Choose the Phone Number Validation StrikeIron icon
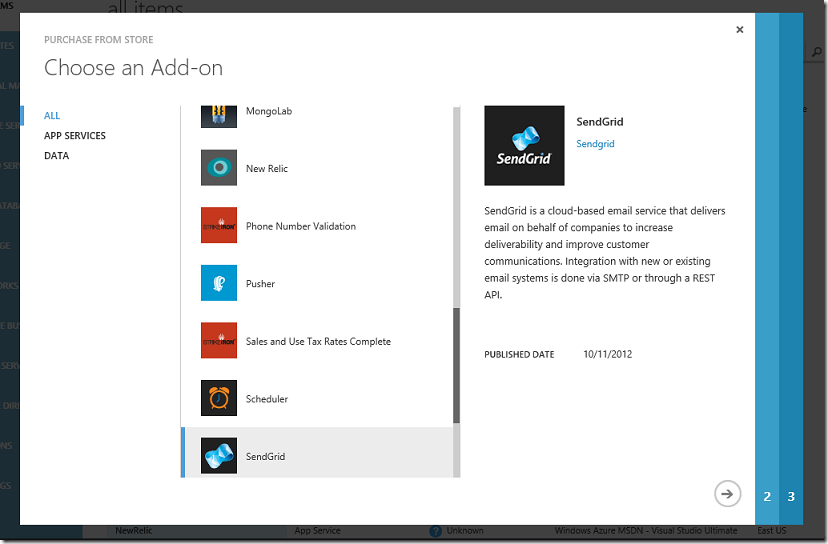Viewport: 828px width, 544px height. click(219, 225)
